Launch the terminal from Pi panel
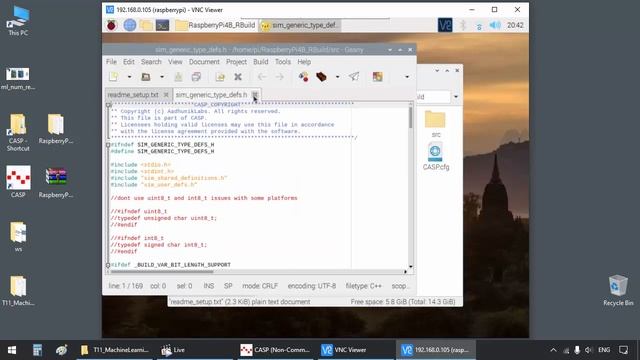The height and width of the screenshot is (360, 640). tap(162, 25)
